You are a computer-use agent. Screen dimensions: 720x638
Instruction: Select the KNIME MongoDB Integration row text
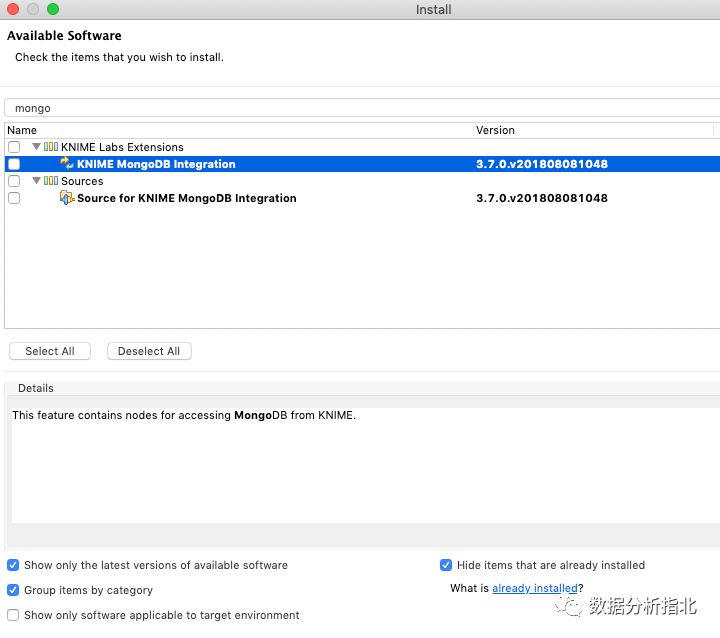pos(156,164)
